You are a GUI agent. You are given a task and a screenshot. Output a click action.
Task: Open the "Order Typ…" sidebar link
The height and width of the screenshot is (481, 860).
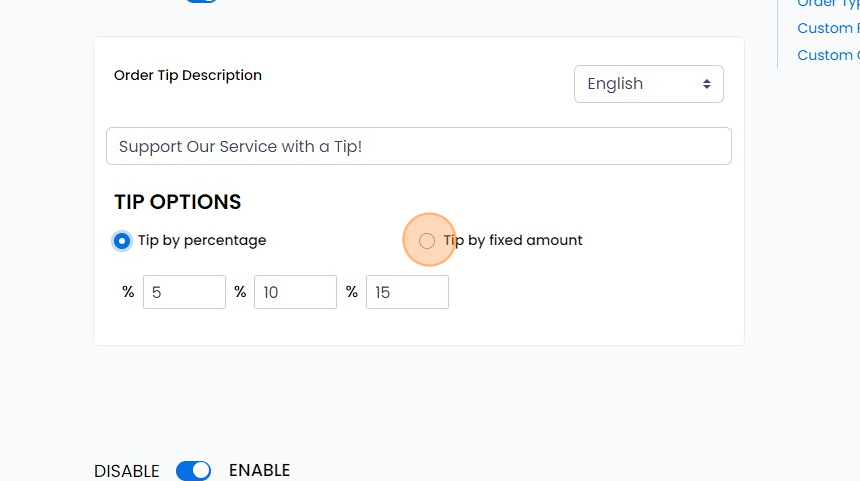click(827, 3)
